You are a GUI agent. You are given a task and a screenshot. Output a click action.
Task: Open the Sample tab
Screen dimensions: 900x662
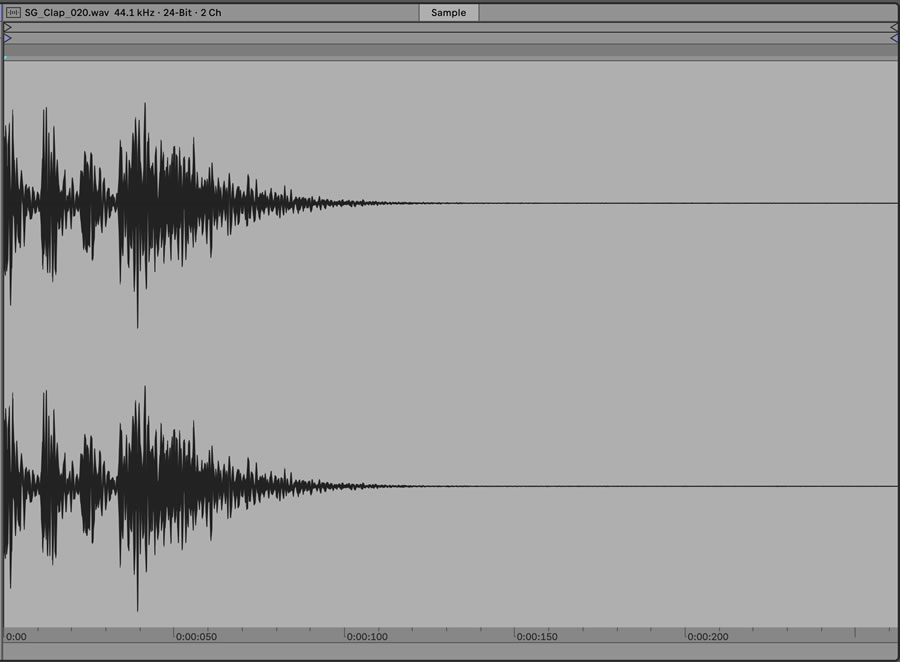pos(448,12)
